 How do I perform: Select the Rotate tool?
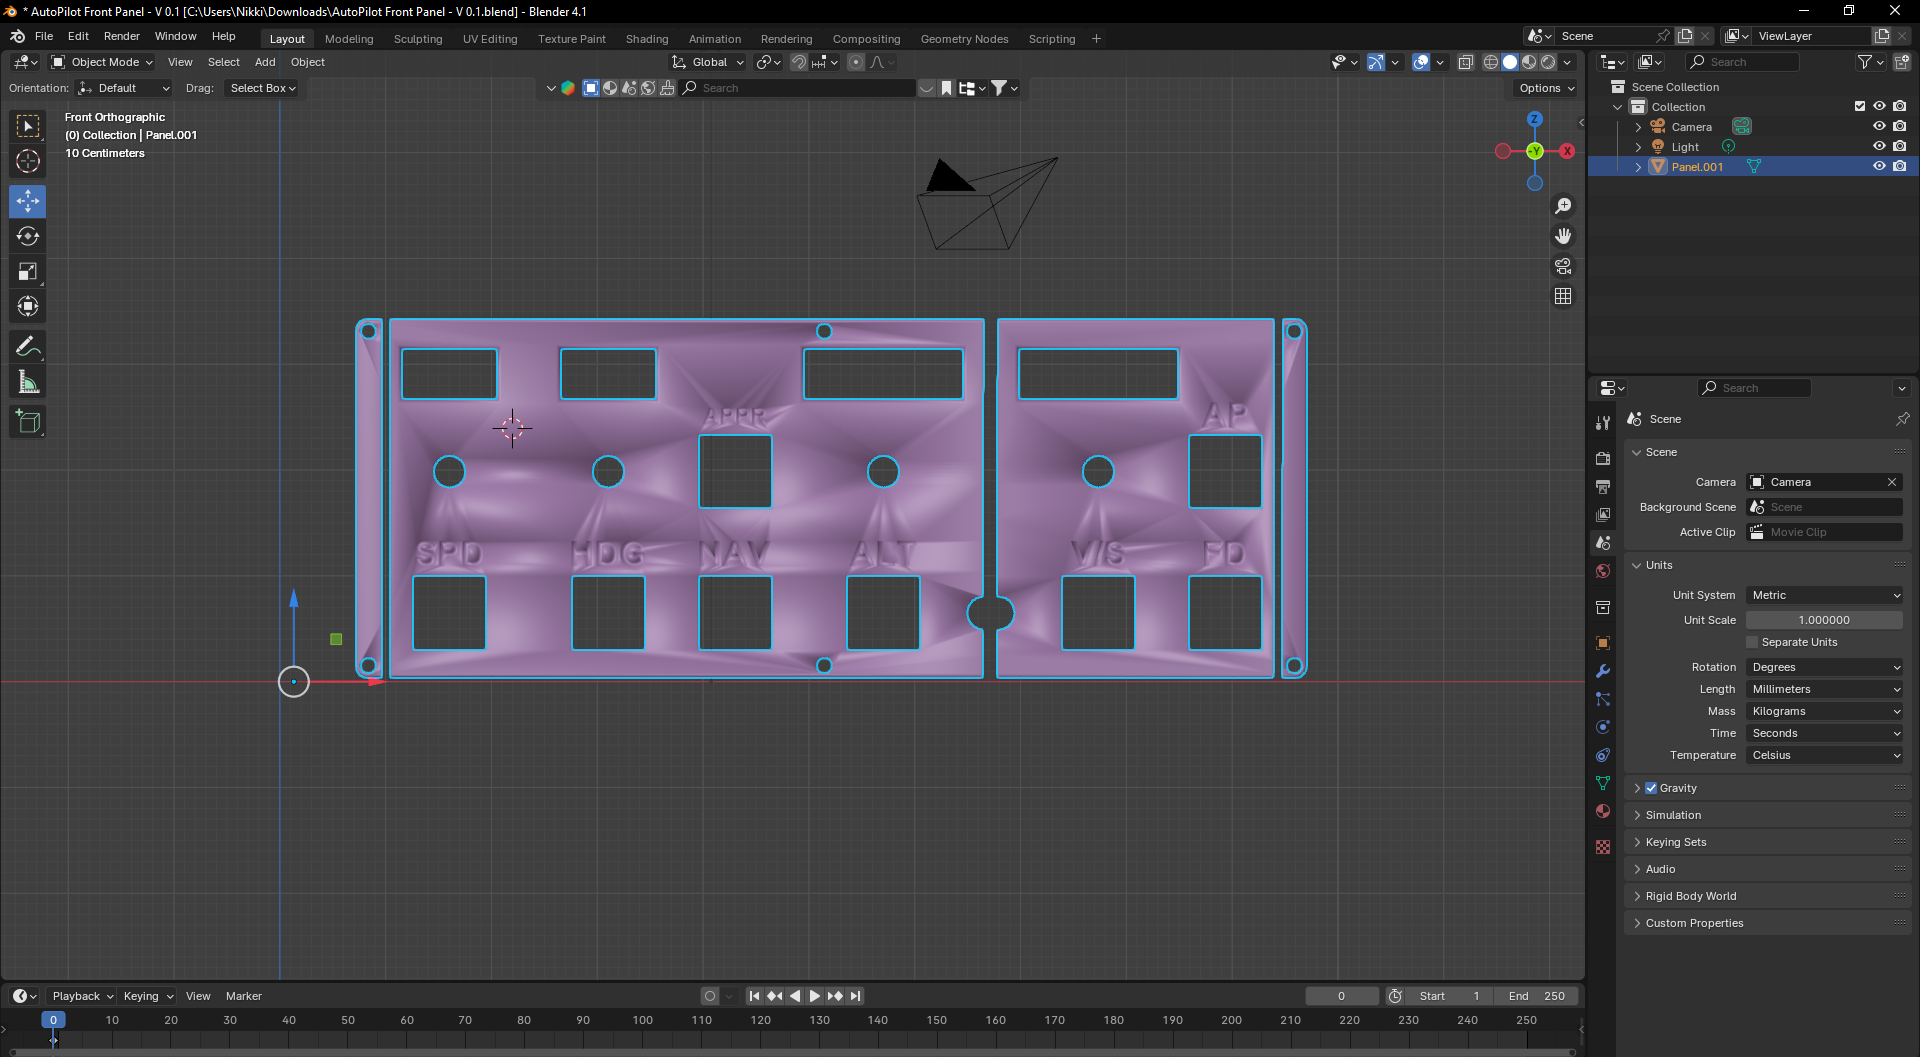(28, 236)
